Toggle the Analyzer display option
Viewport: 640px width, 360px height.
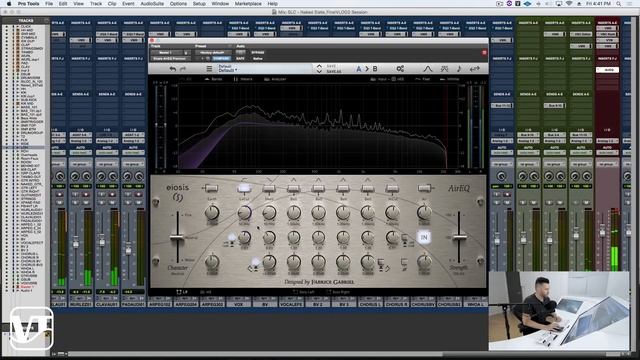tap(275, 79)
